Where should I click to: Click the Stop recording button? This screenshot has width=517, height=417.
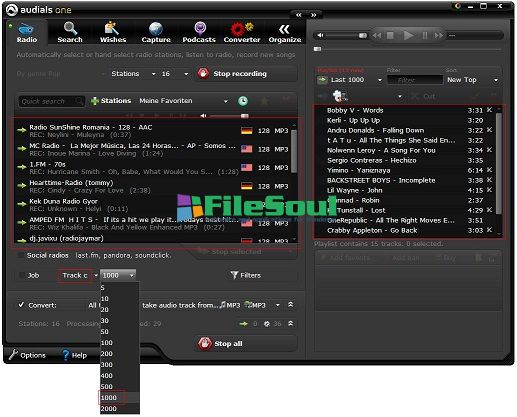coord(232,74)
